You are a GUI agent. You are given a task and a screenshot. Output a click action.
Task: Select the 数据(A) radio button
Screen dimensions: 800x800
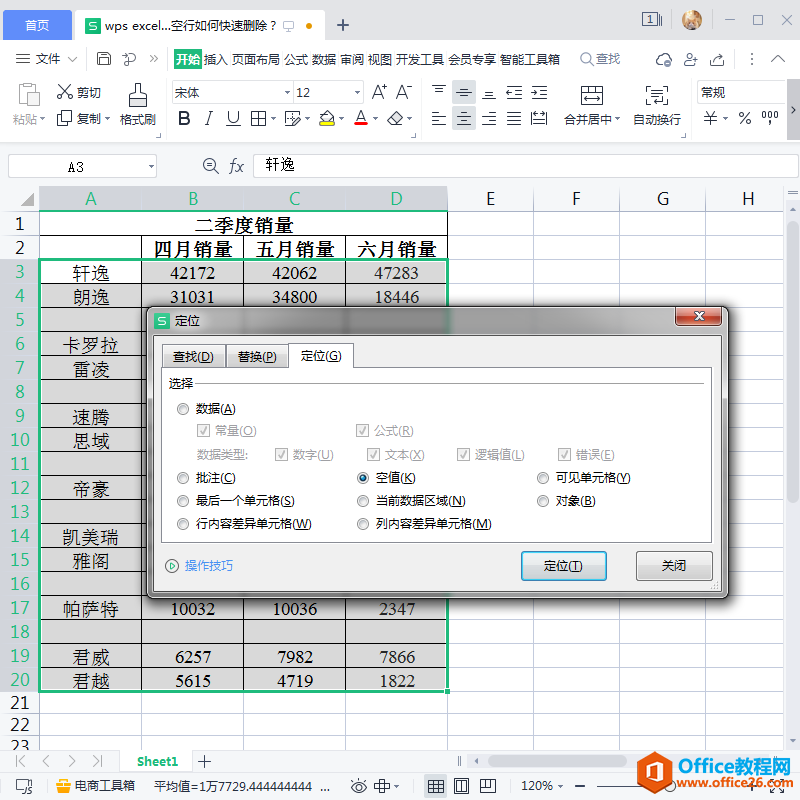coord(183,409)
